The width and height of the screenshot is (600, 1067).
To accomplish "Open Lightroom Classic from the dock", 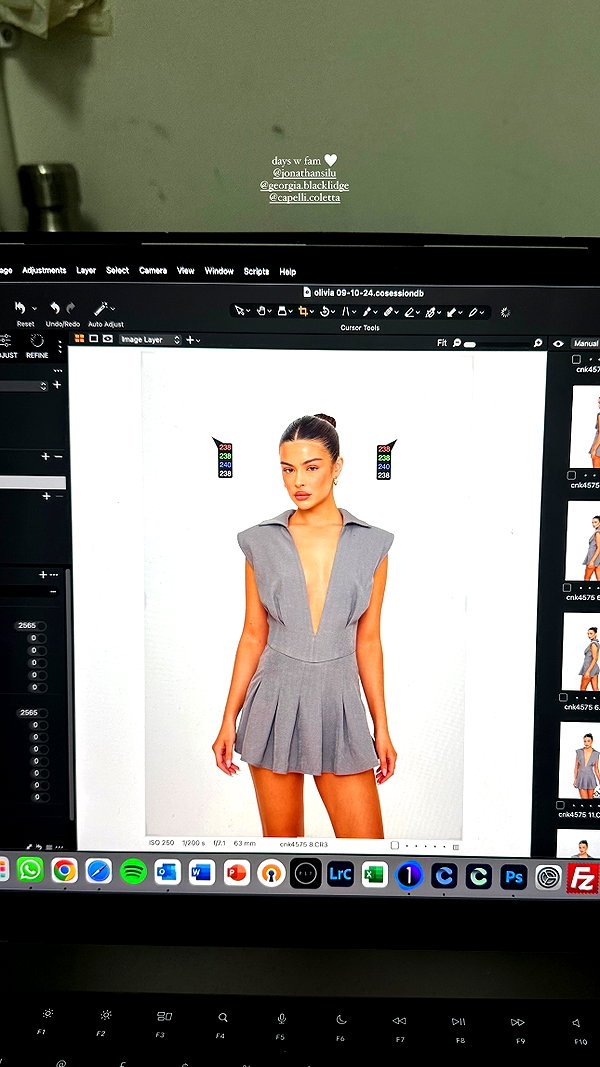I will tap(340, 874).
